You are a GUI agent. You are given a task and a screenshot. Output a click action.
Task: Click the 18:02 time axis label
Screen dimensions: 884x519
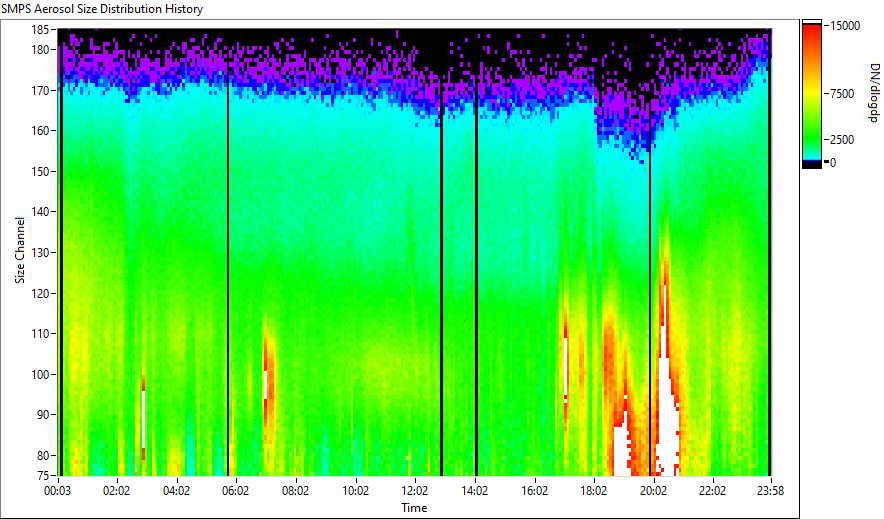(594, 491)
